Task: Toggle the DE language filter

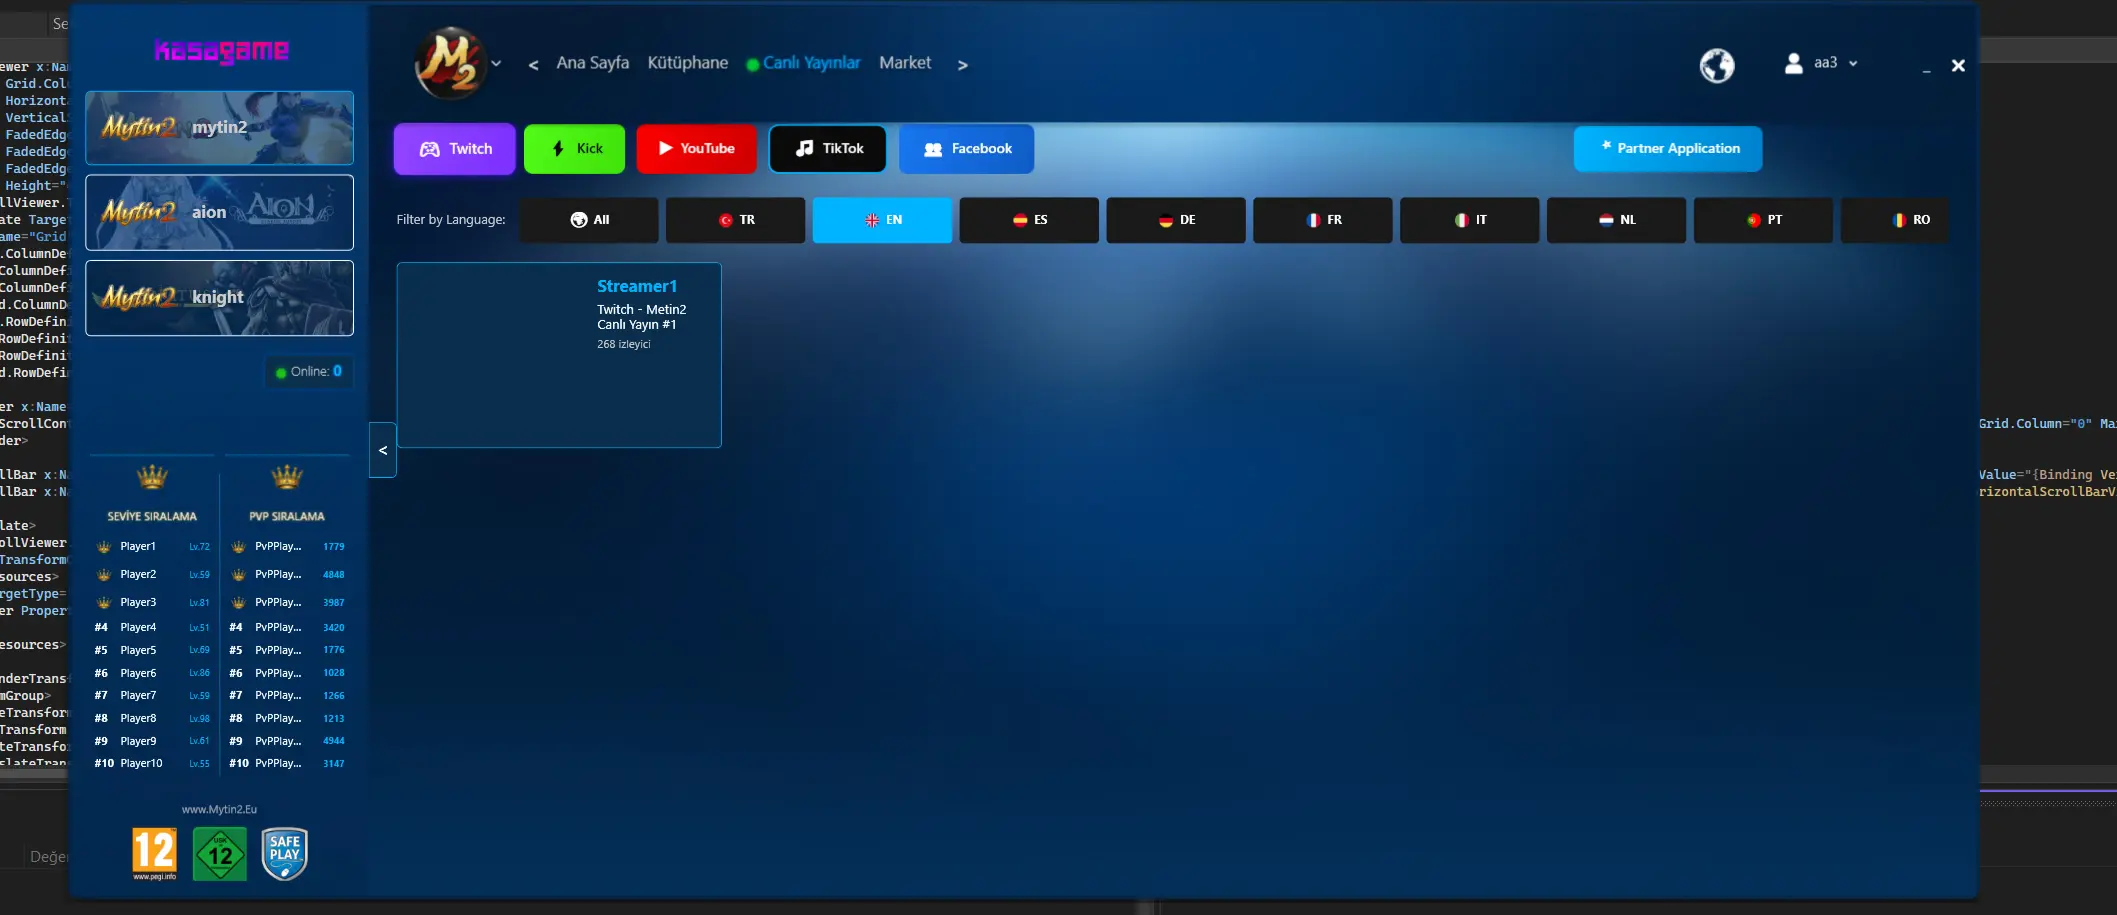Action: point(1176,220)
